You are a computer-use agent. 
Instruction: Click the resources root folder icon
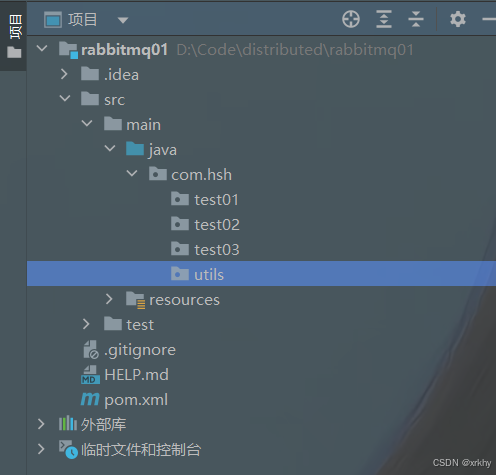point(135,300)
